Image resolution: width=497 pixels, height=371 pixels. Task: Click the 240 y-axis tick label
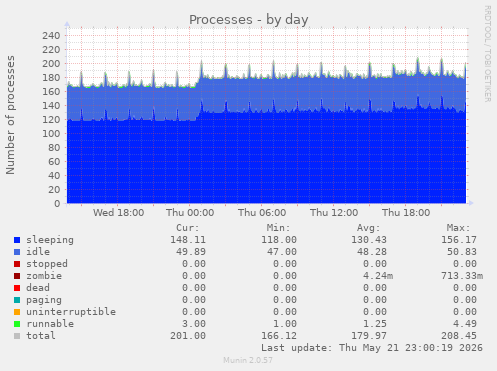pyautogui.click(x=51, y=36)
